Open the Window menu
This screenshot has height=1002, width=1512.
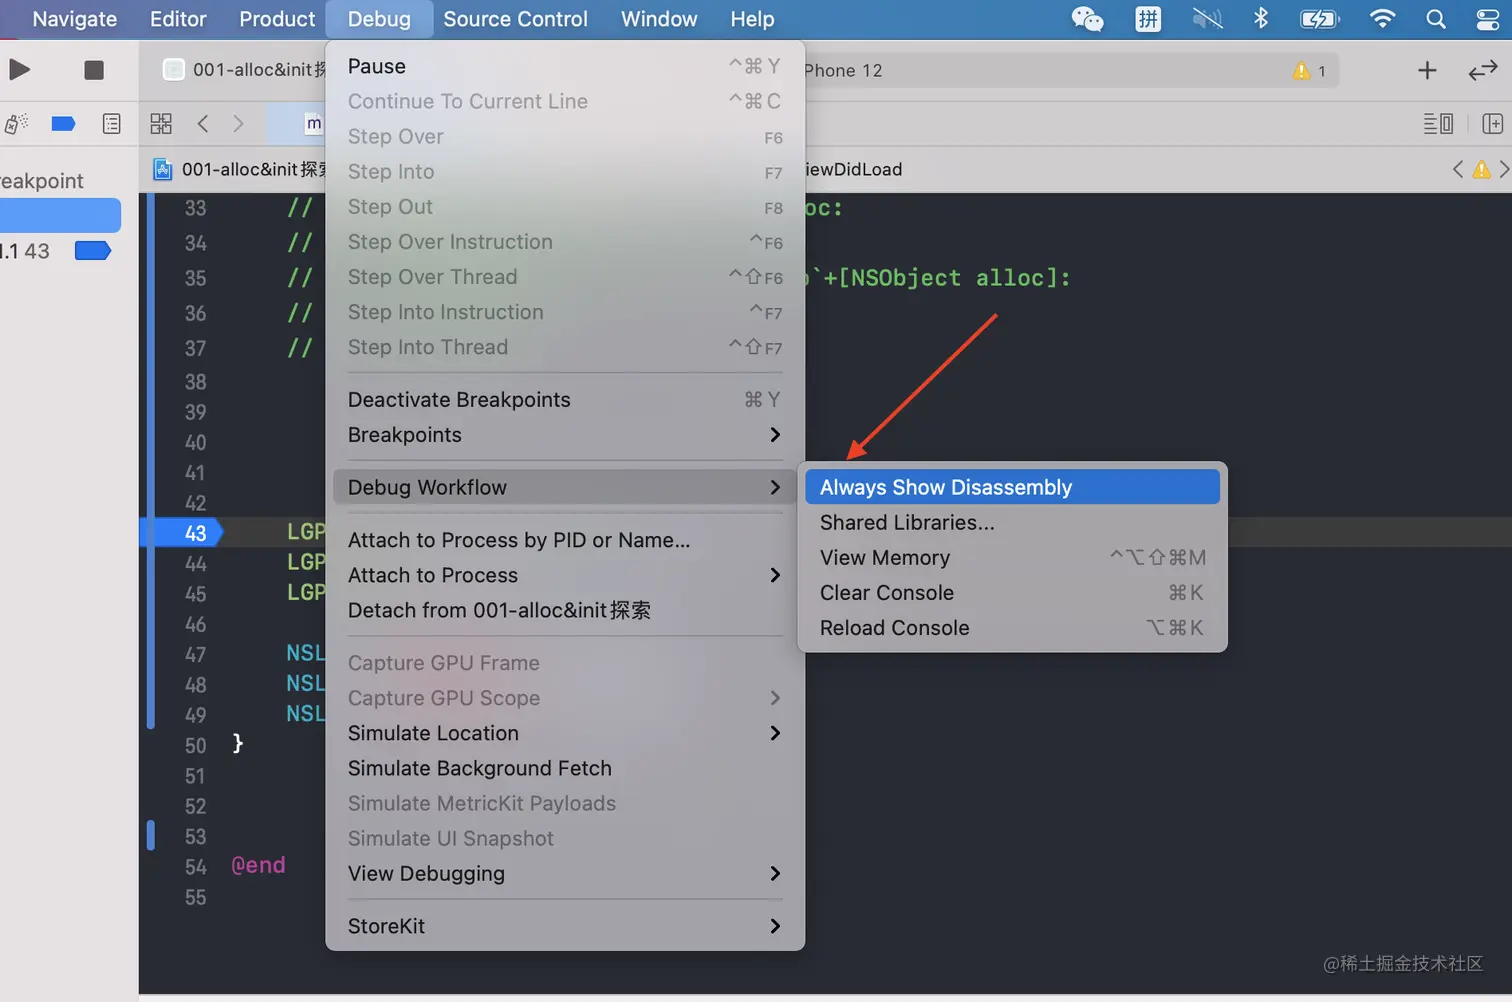(659, 19)
